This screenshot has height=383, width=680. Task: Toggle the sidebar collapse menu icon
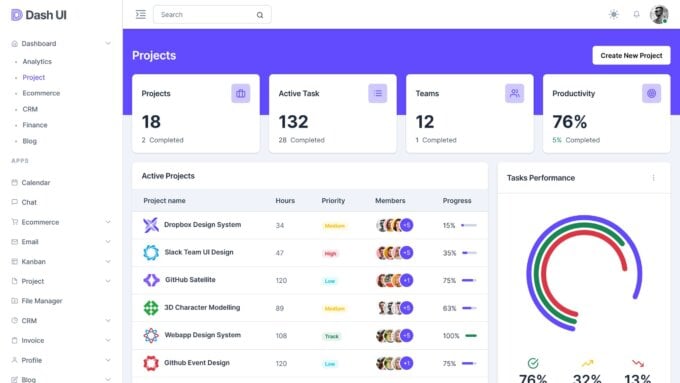[141, 14]
